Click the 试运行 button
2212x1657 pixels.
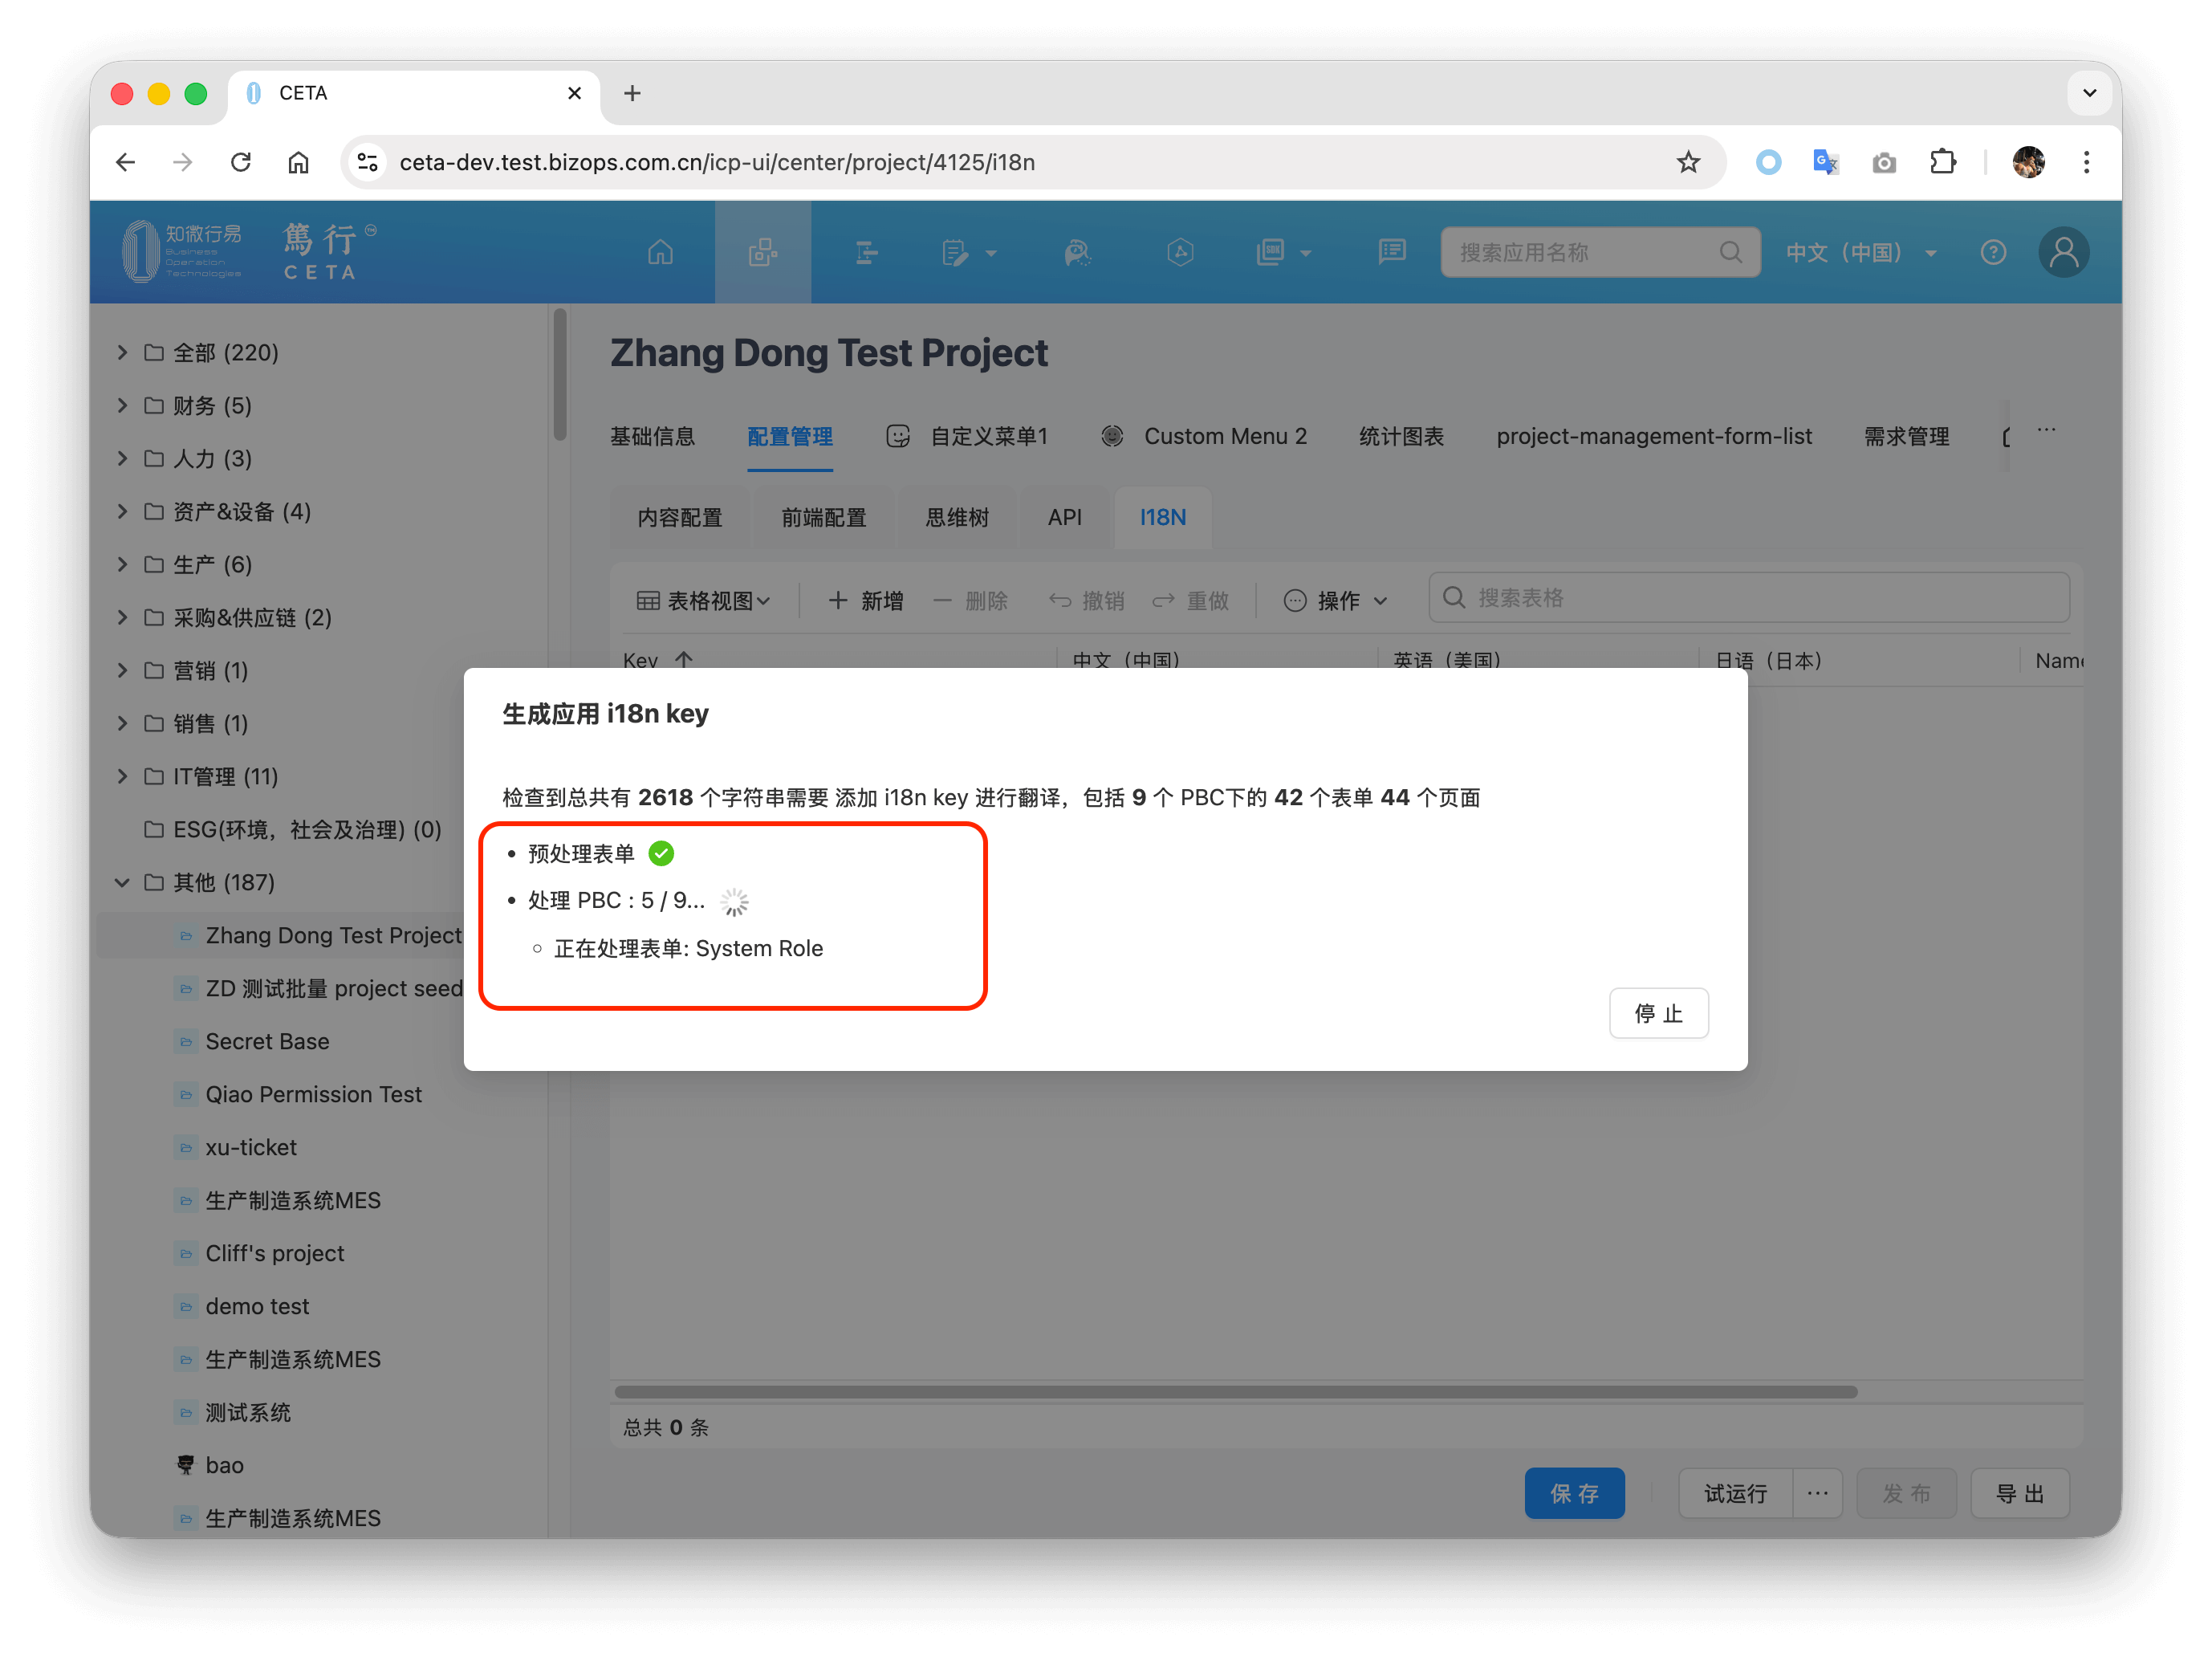[x=1735, y=1493]
